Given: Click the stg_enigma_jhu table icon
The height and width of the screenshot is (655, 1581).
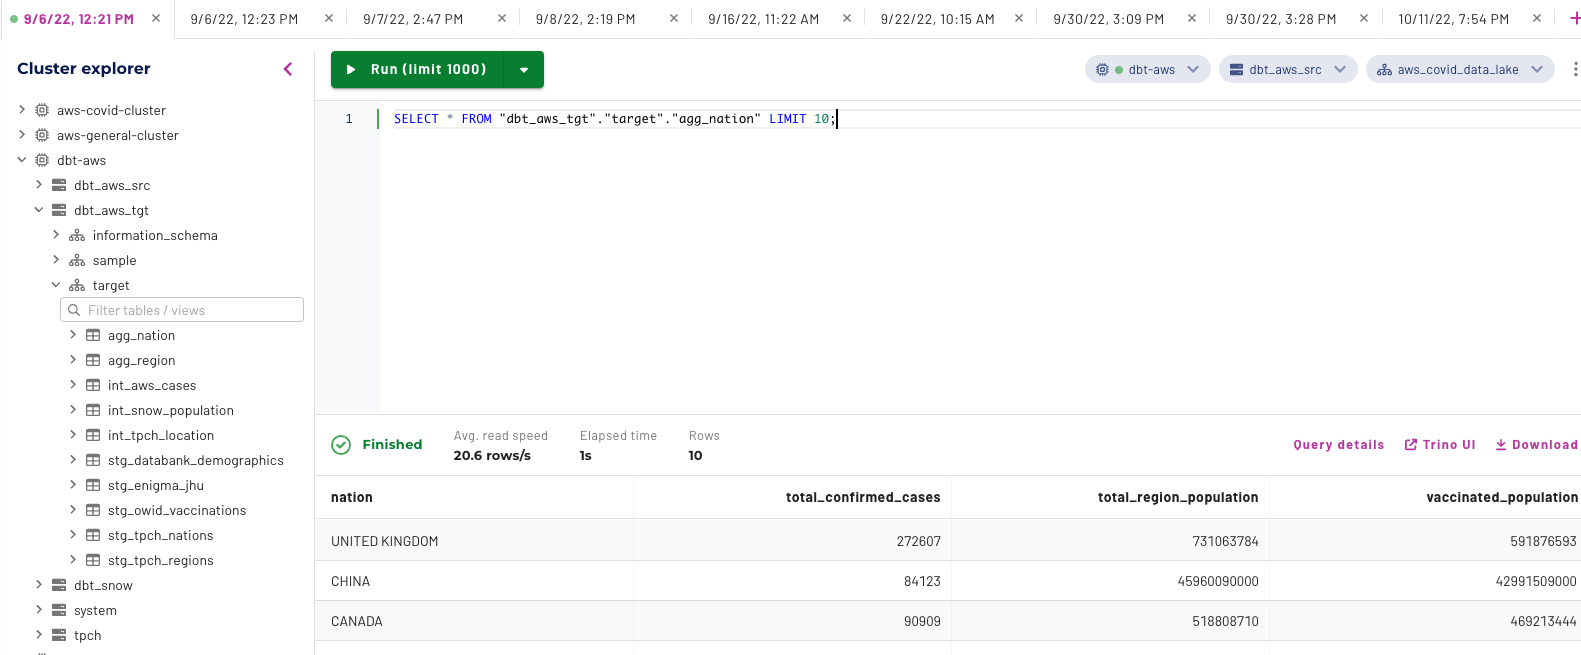Looking at the screenshot, I should (x=93, y=485).
